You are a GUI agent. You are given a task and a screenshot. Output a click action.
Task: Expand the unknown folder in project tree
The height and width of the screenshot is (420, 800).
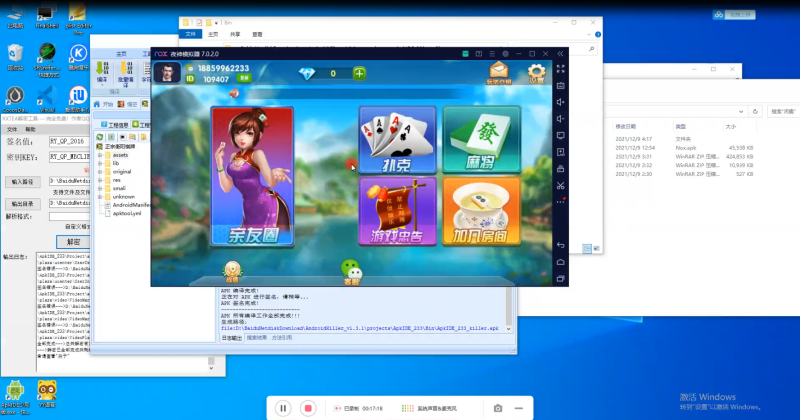pos(100,196)
